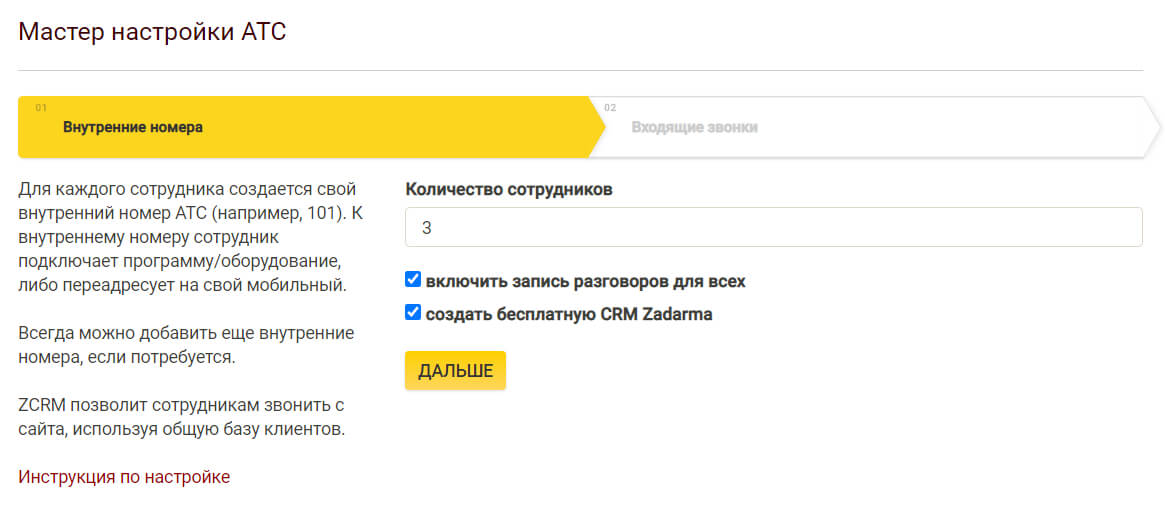The image size is (1165, 524).
Task: Click the Количество сотрудников field label
Action: click(508, 188)
